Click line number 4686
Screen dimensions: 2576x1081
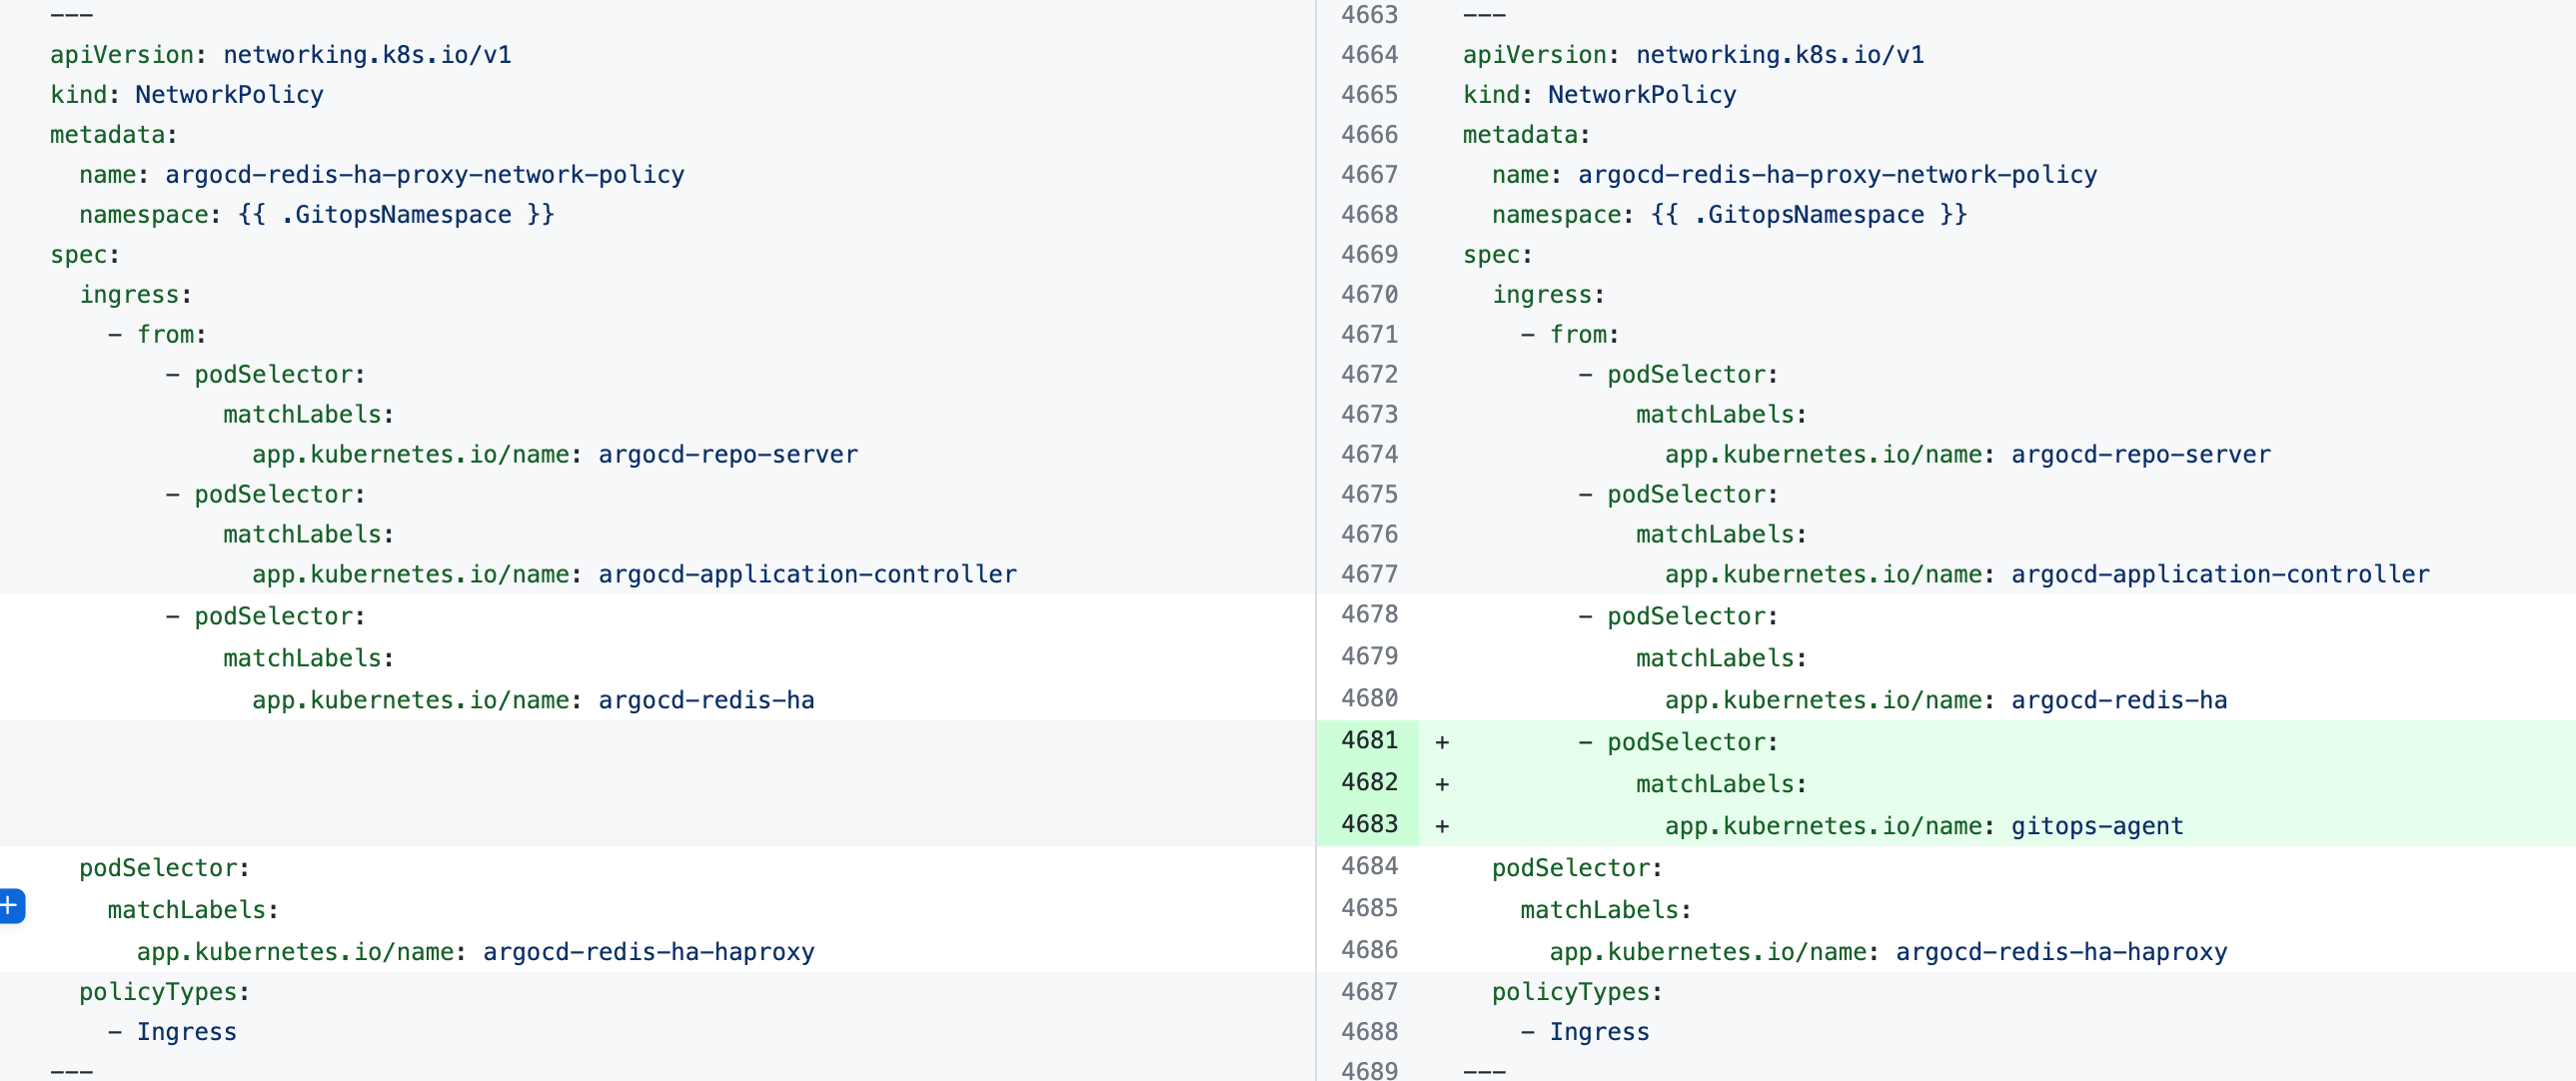(1369, 950)
